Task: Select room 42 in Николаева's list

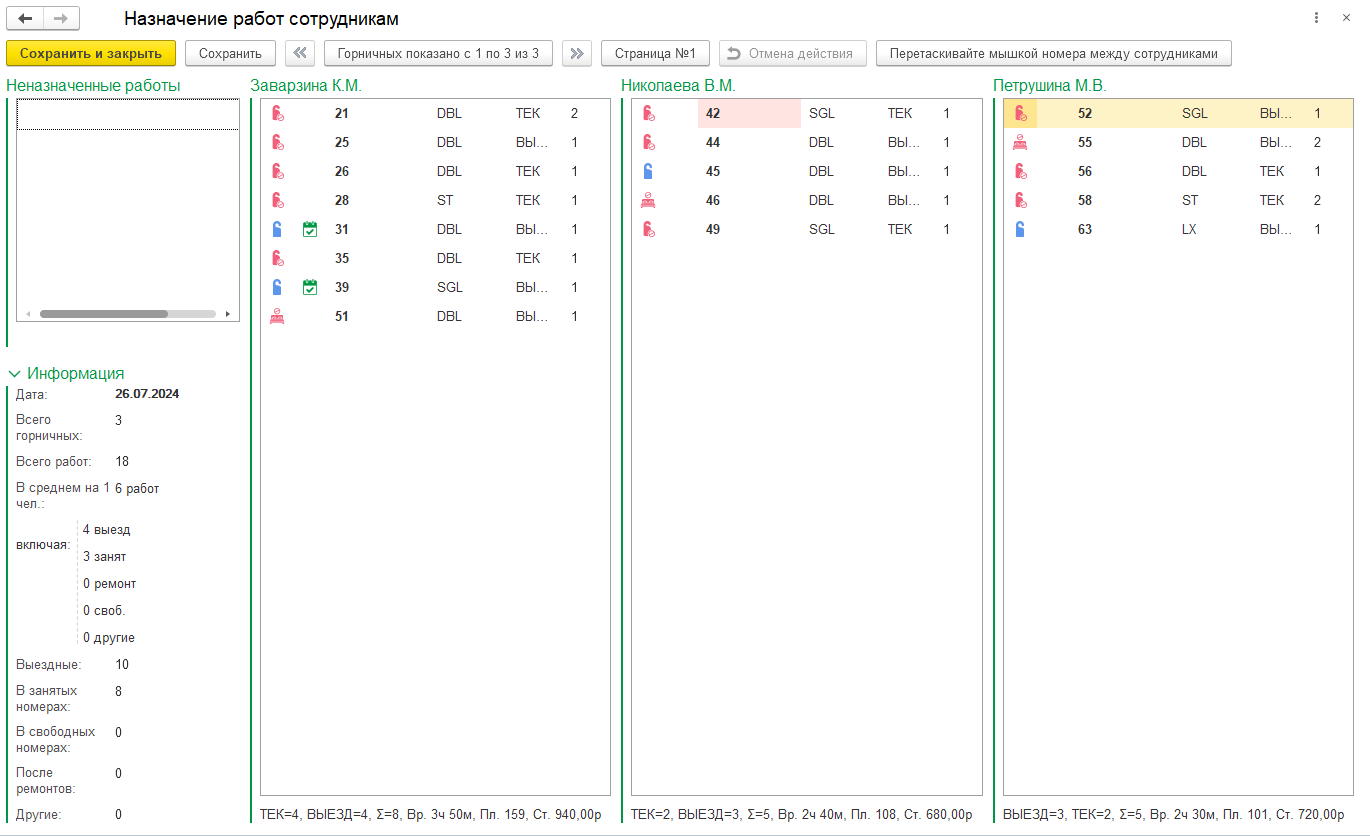Action: (748, 114)
